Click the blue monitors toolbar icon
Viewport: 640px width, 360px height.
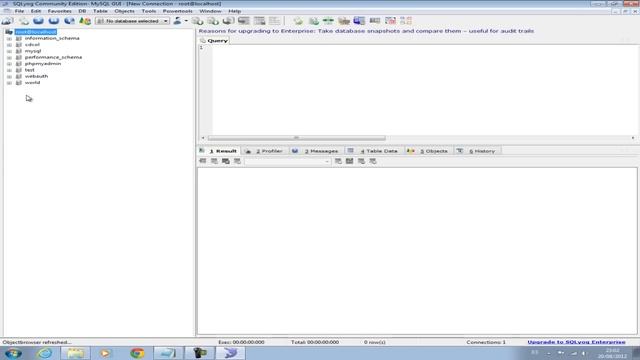pos(359,21)
